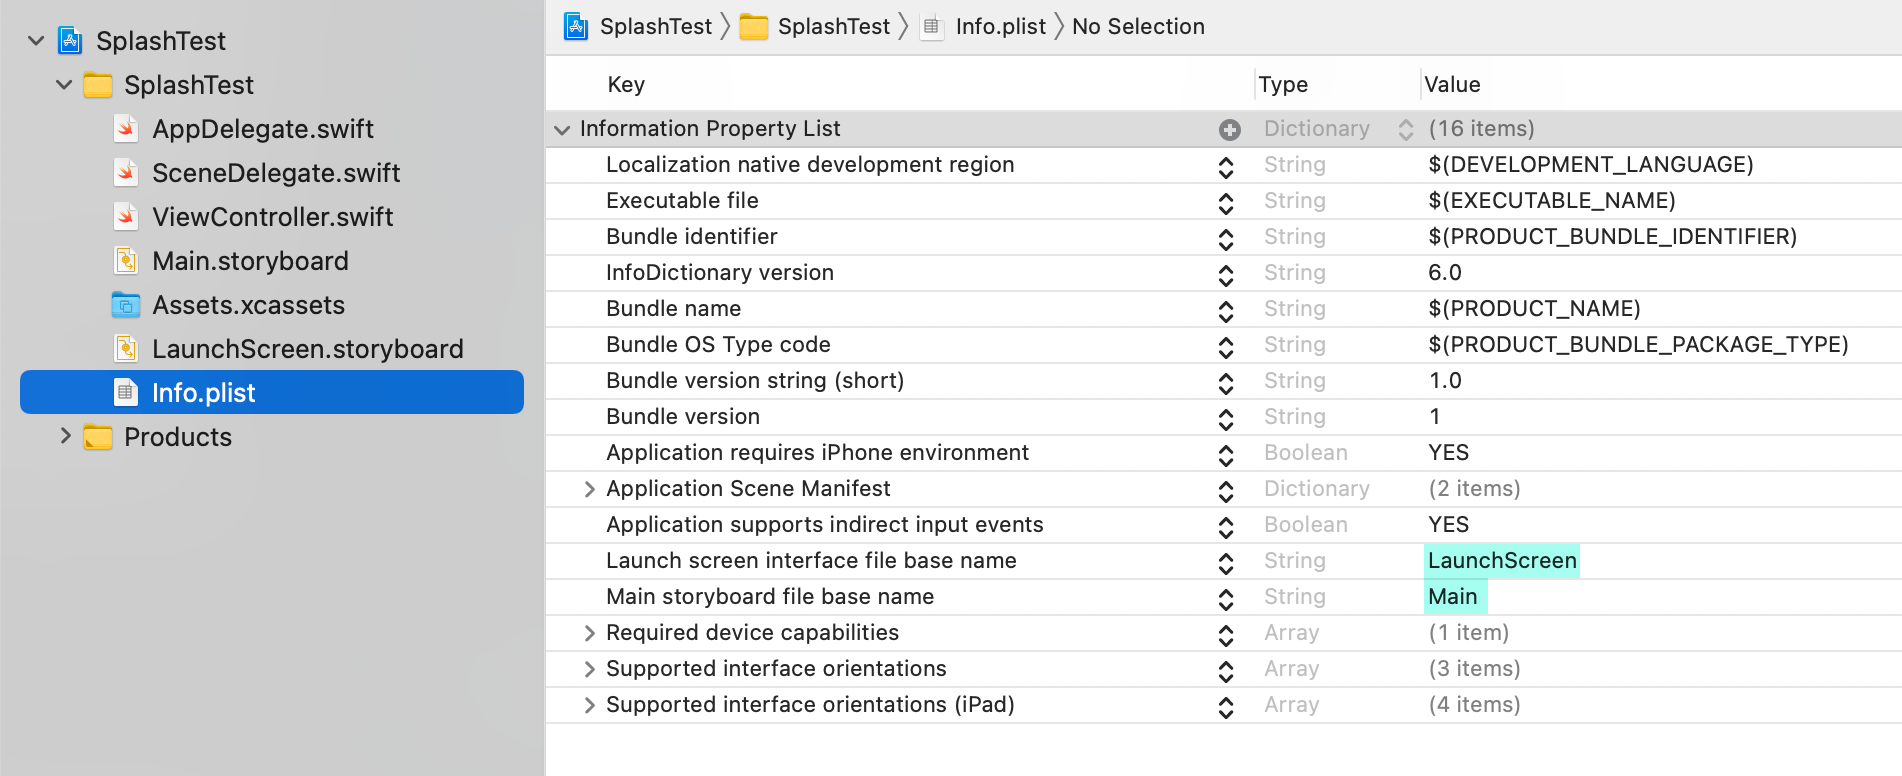1902x776 pixels.
Task: Click the Assets.xcassets catalog icon
Action: pos(126,305)
